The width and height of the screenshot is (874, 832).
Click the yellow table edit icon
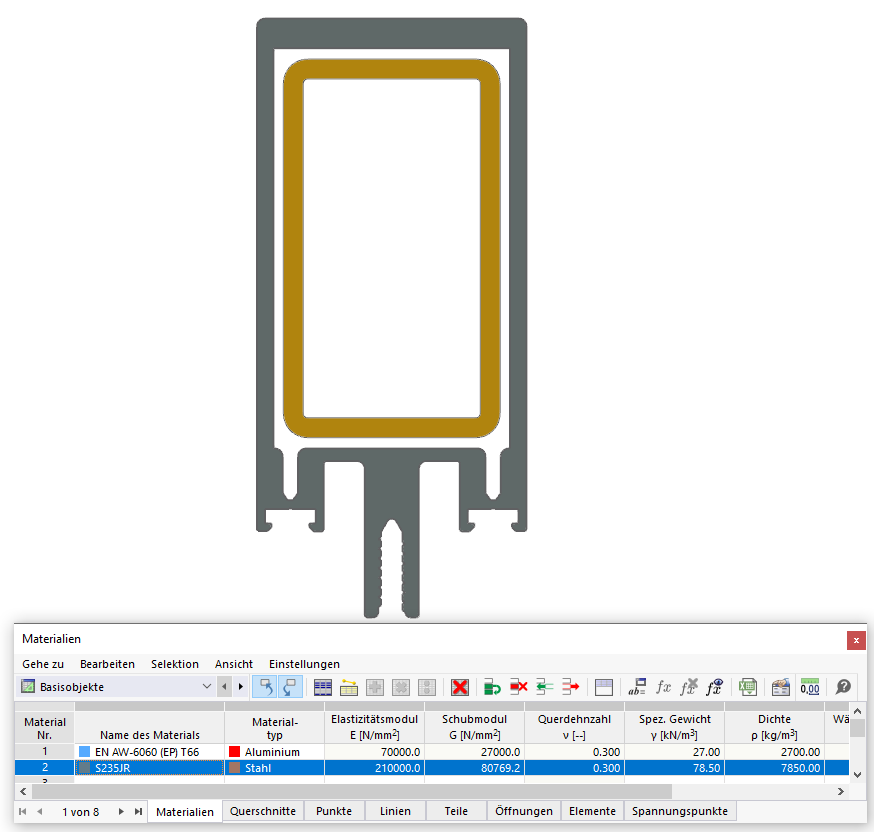349,687
